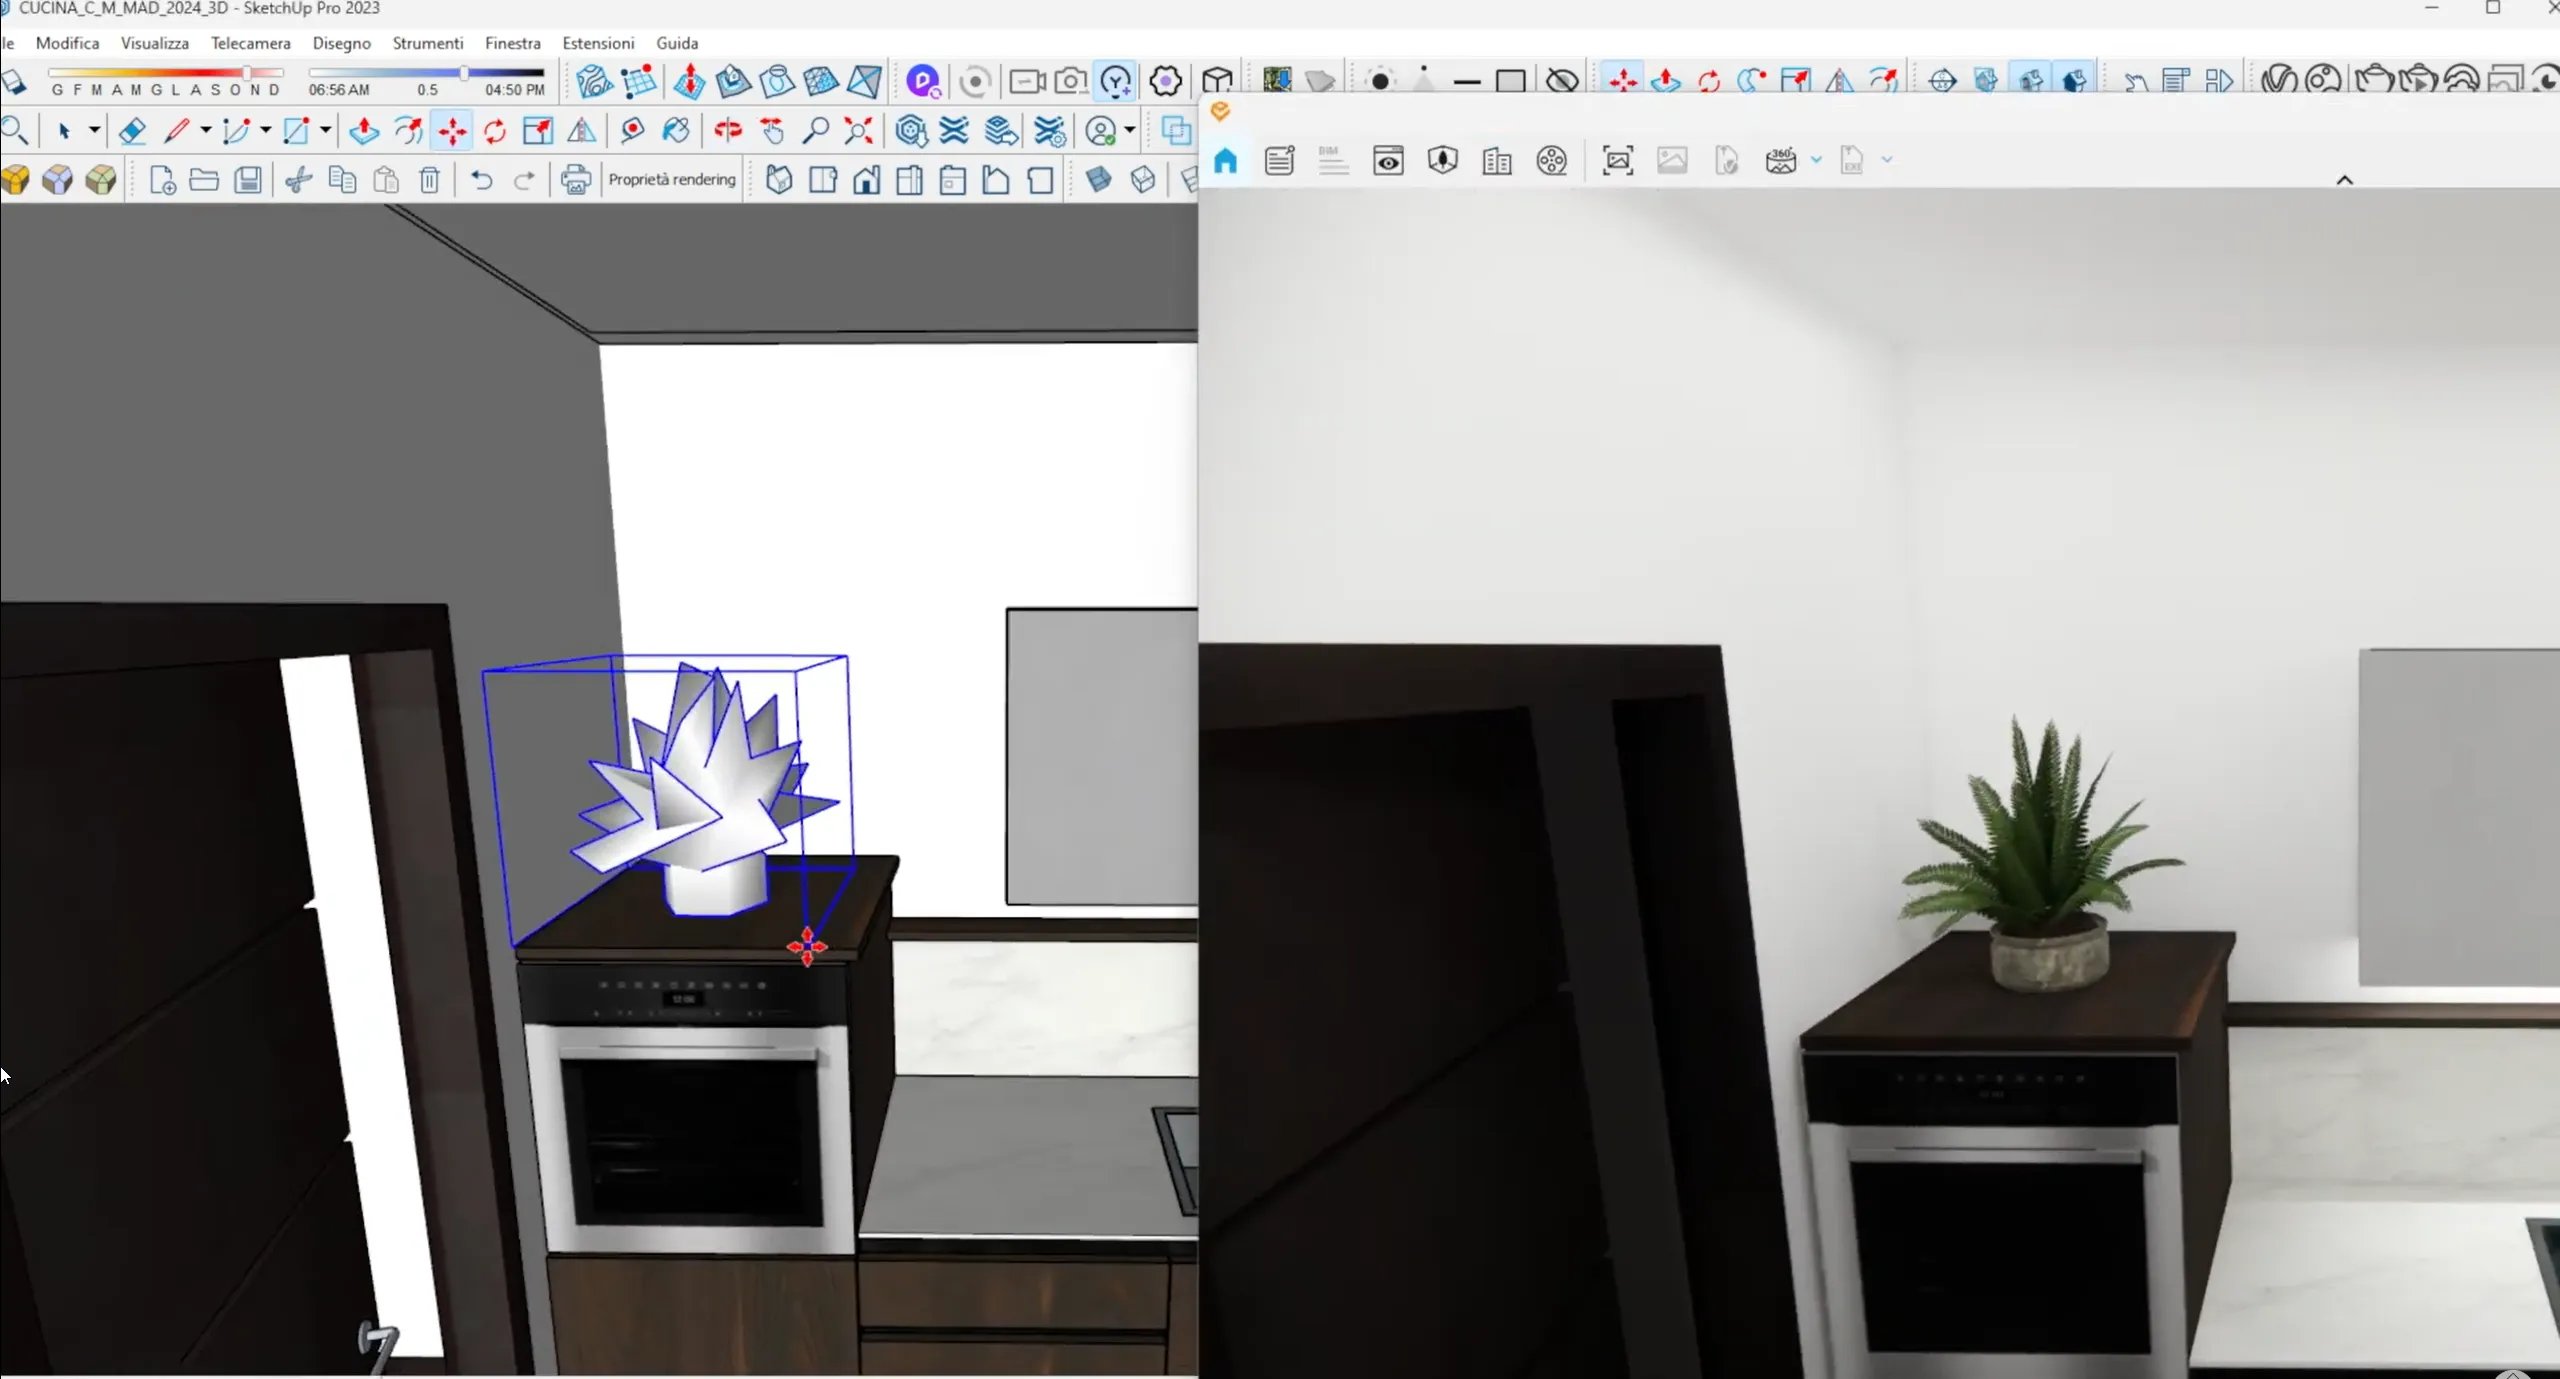Adjust the shadow time-of-day slider handle
Viewport: 2560px width, 1379px height.
pos(464,73)
